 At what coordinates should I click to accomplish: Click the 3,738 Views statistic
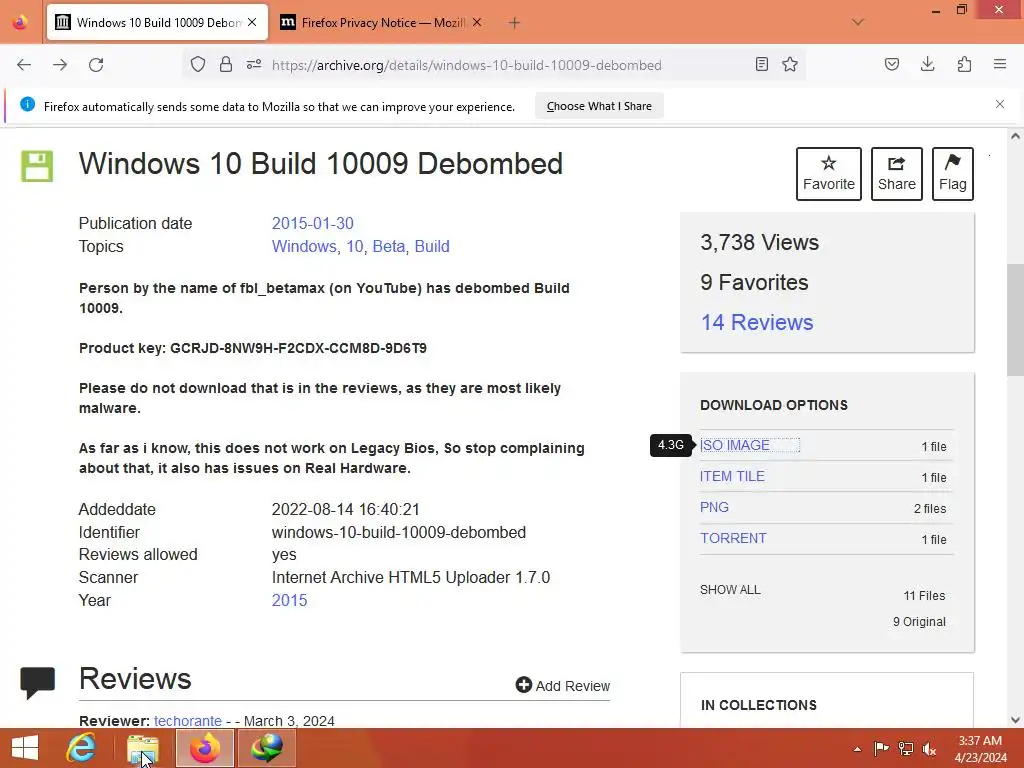760,242
